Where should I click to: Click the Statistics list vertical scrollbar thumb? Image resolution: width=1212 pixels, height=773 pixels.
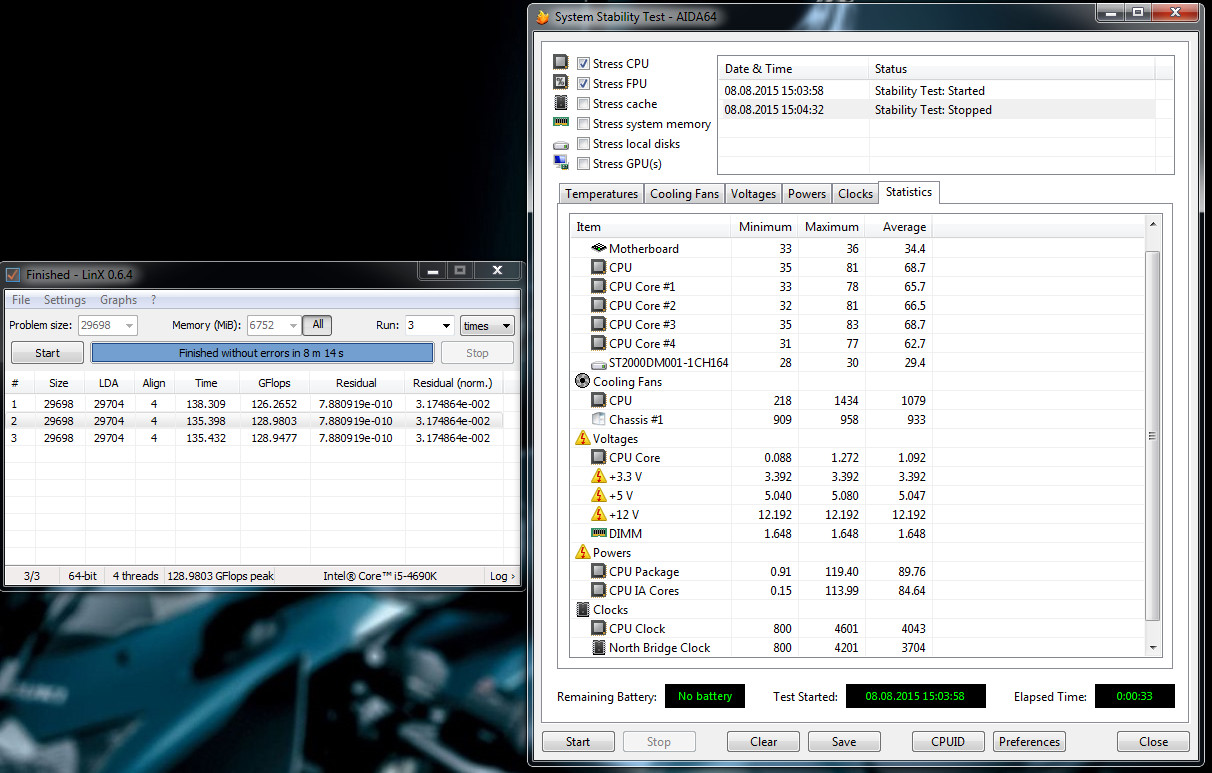(1152, 436)
